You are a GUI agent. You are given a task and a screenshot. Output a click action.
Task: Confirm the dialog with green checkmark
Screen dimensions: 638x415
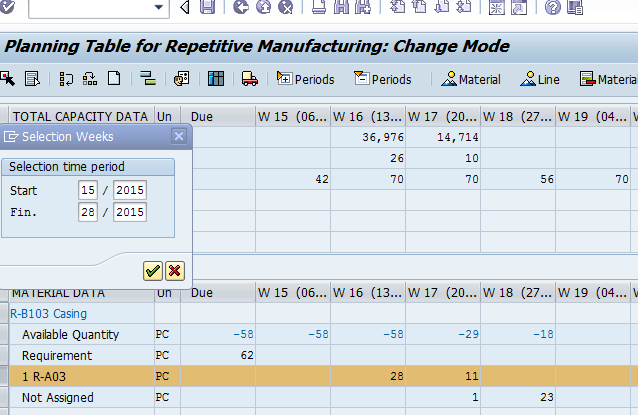point(153,271)
